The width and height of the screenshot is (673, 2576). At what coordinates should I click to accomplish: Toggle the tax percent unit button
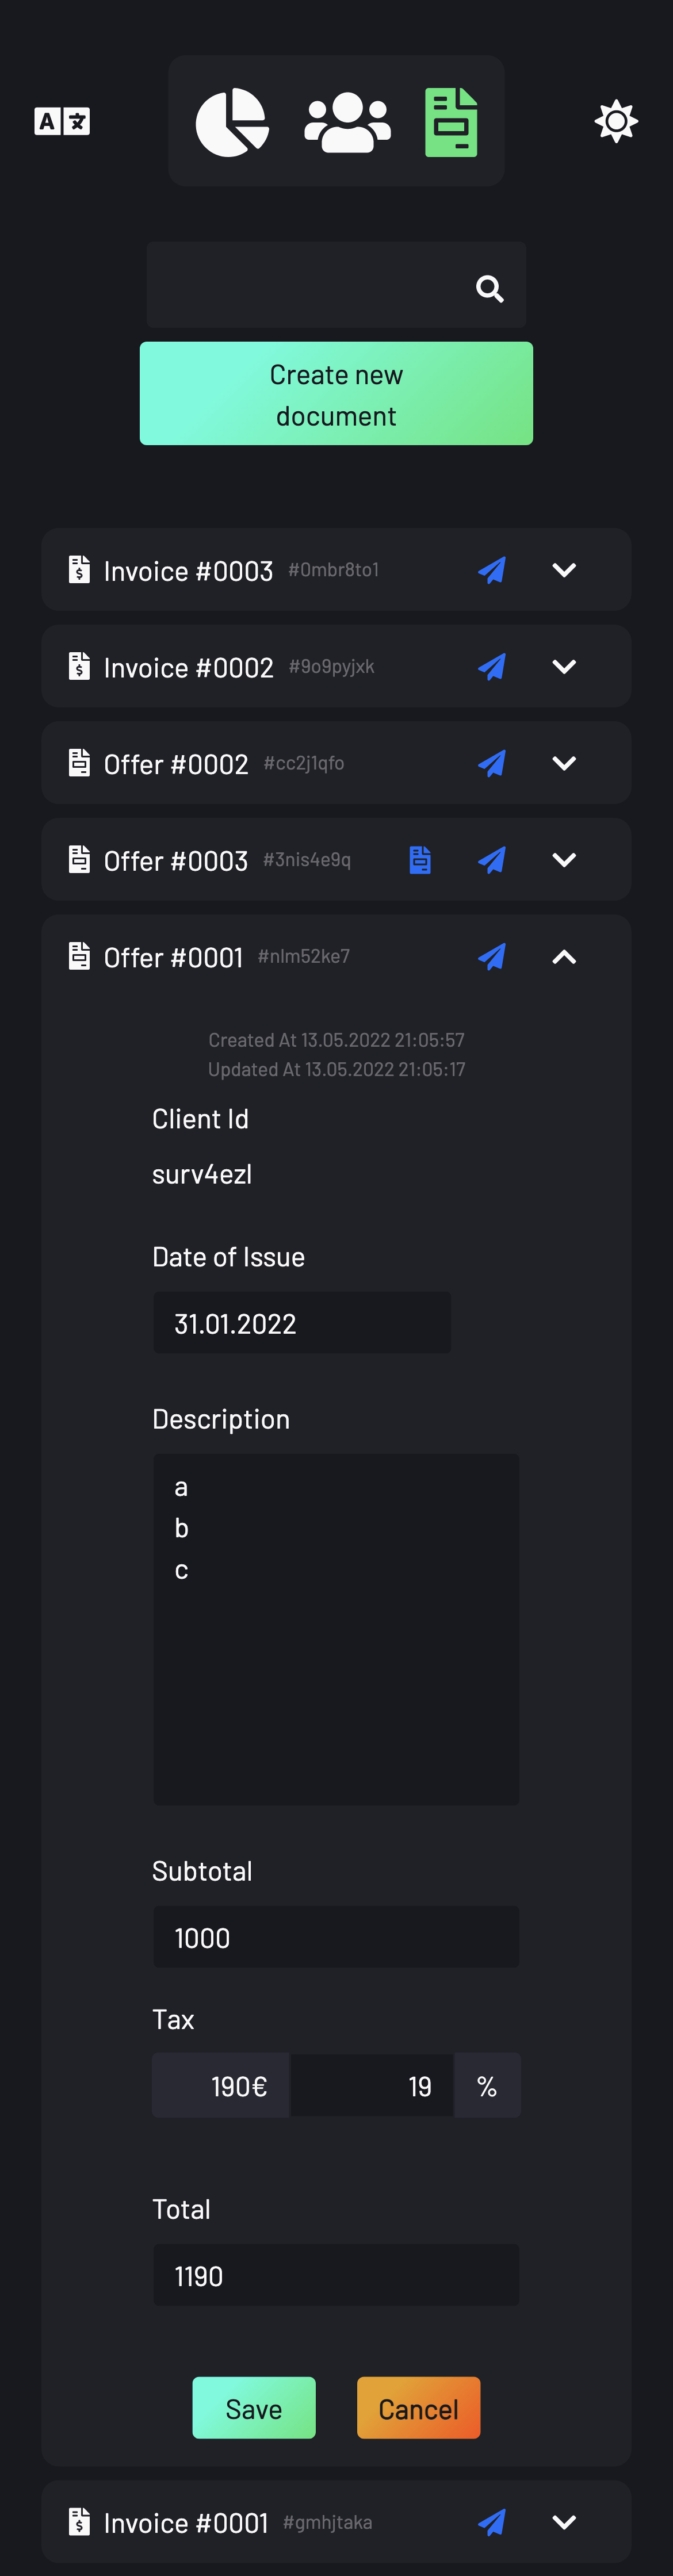pos(487,2086)
